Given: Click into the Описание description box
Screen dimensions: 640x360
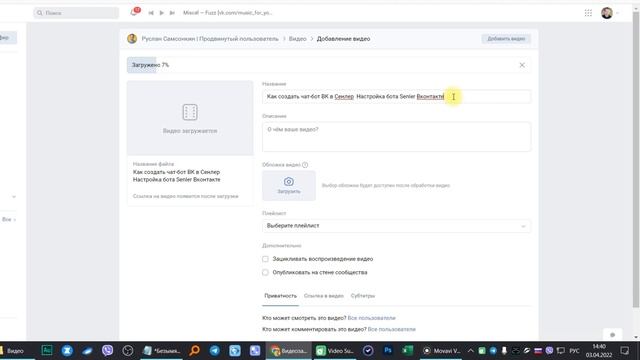Looking at the screenshot, I should point(396,137).
